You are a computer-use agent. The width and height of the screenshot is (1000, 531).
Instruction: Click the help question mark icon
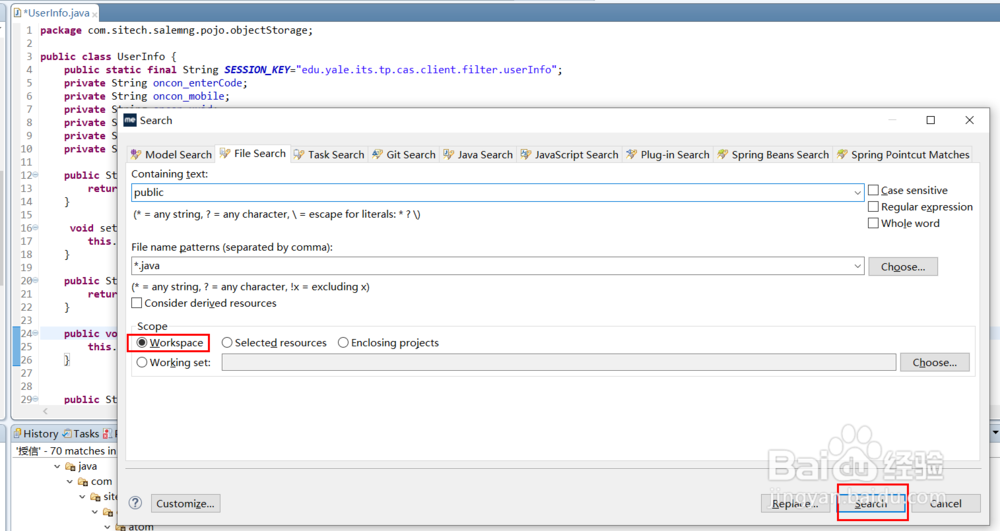(x=136, y=503)
